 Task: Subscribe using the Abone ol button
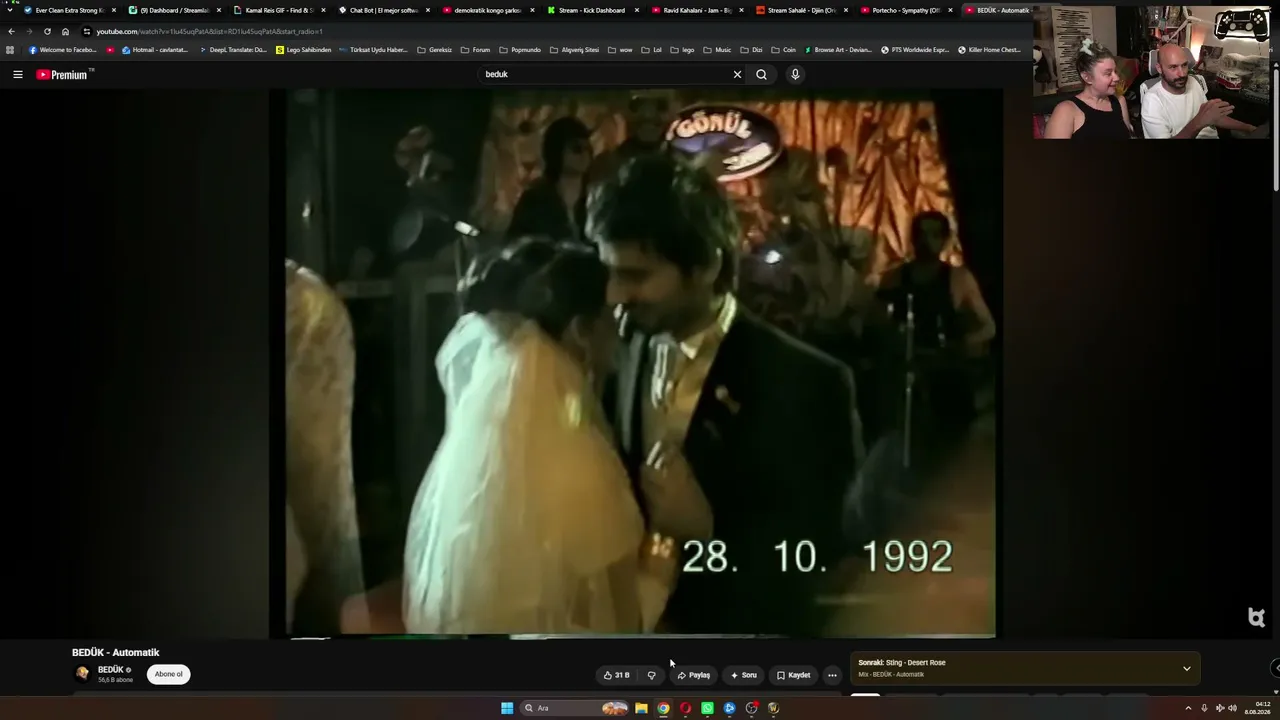pos(168,674)
